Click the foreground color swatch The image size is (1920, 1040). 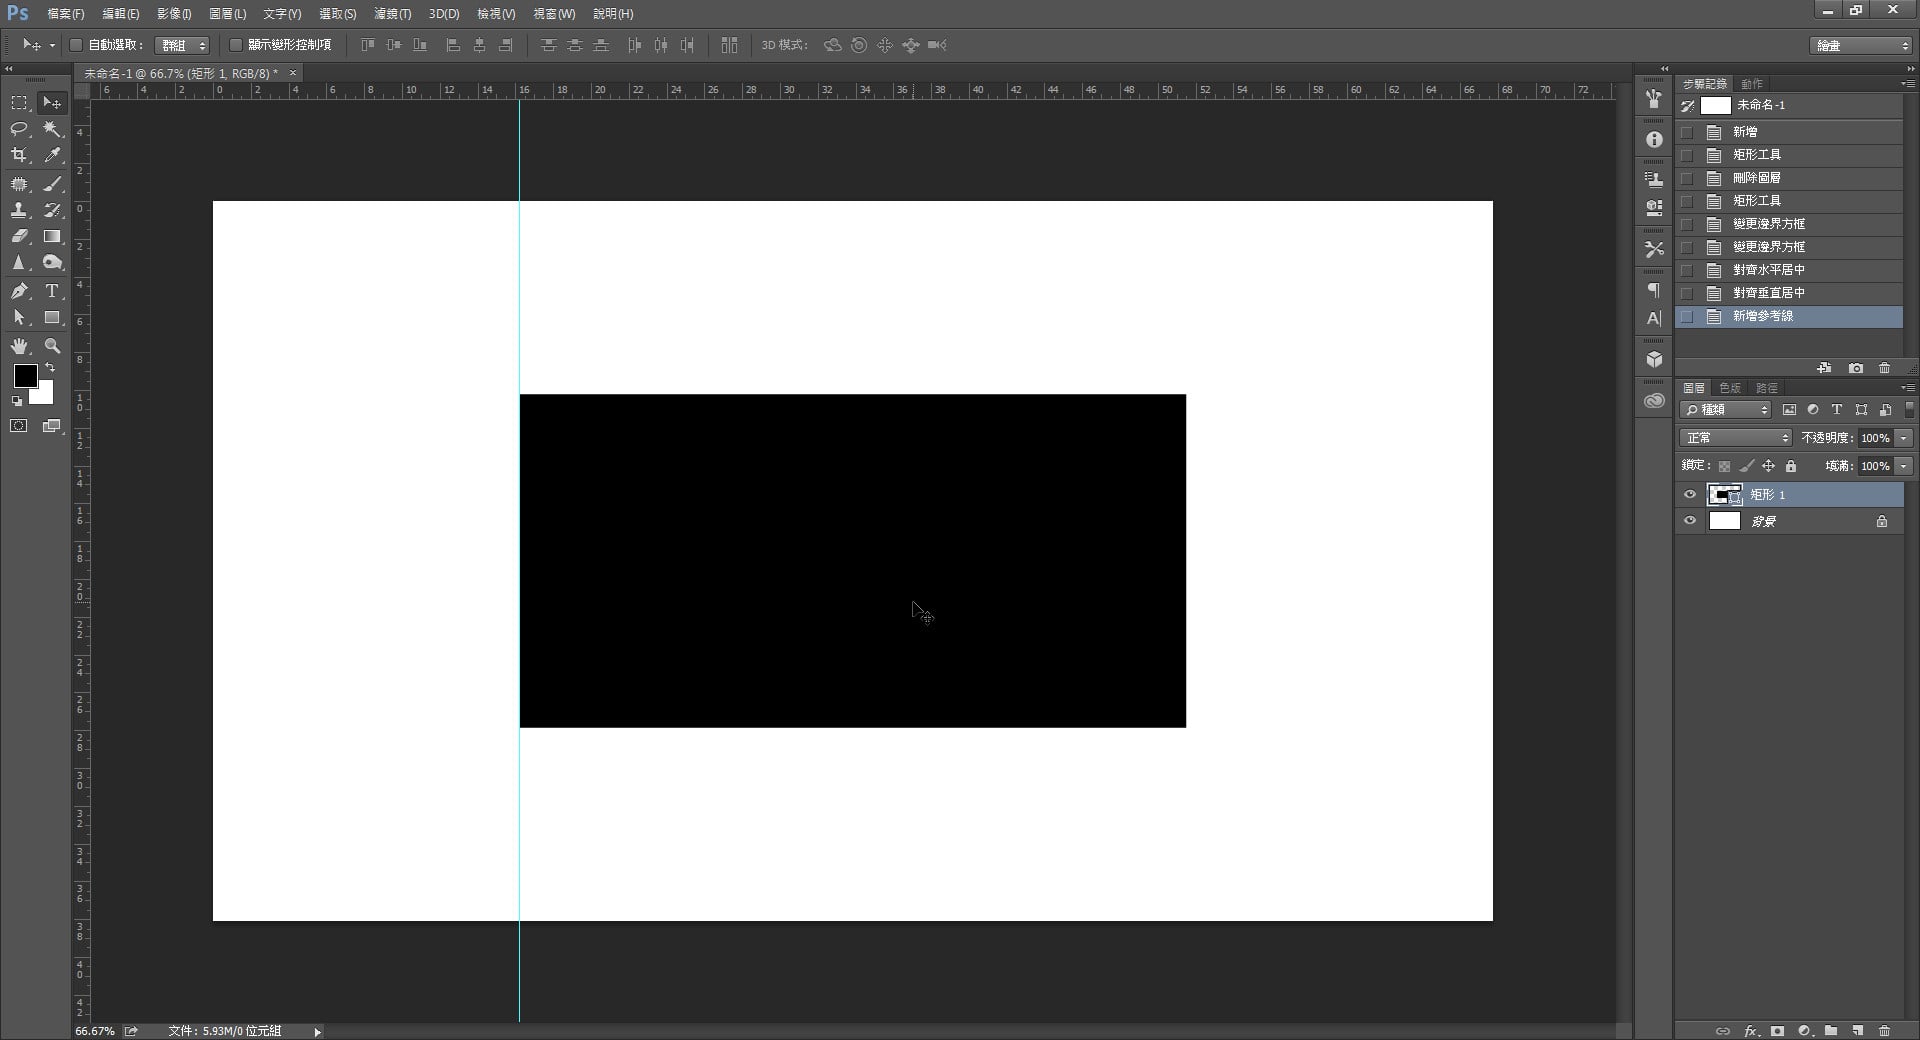25,376
